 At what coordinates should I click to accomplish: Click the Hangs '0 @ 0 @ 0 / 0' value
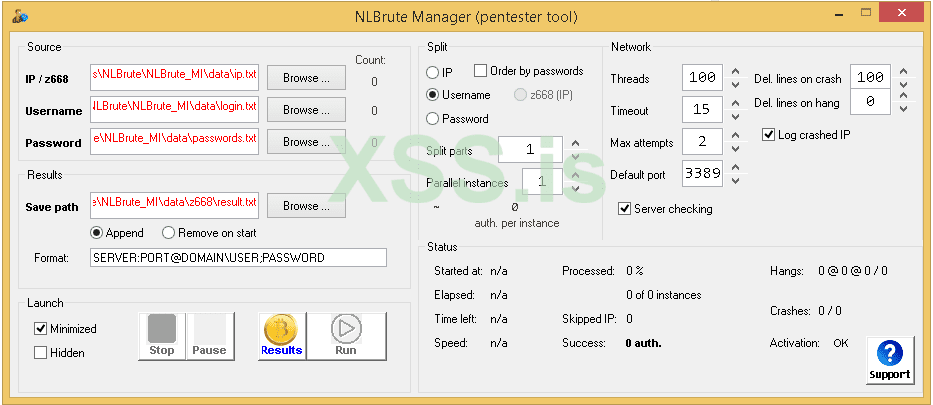(x=853, y=271)
